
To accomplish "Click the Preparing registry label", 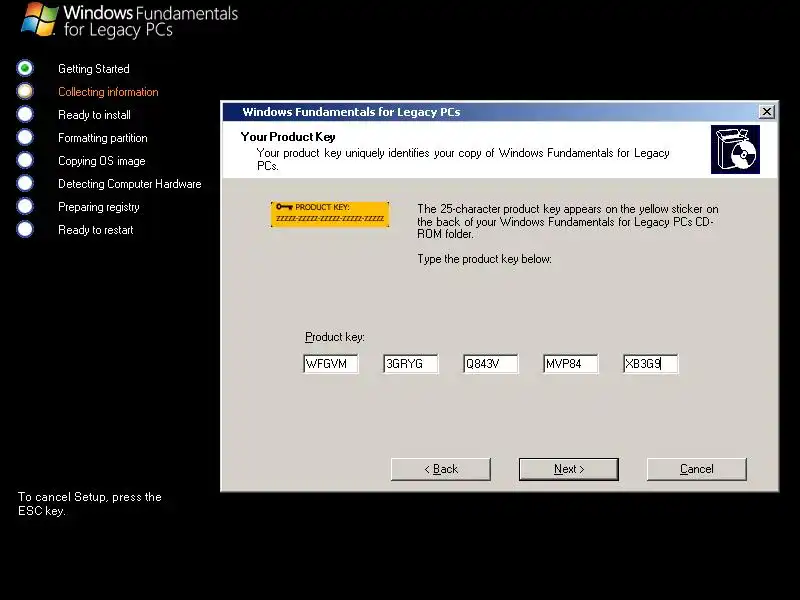I will point(98,207).
